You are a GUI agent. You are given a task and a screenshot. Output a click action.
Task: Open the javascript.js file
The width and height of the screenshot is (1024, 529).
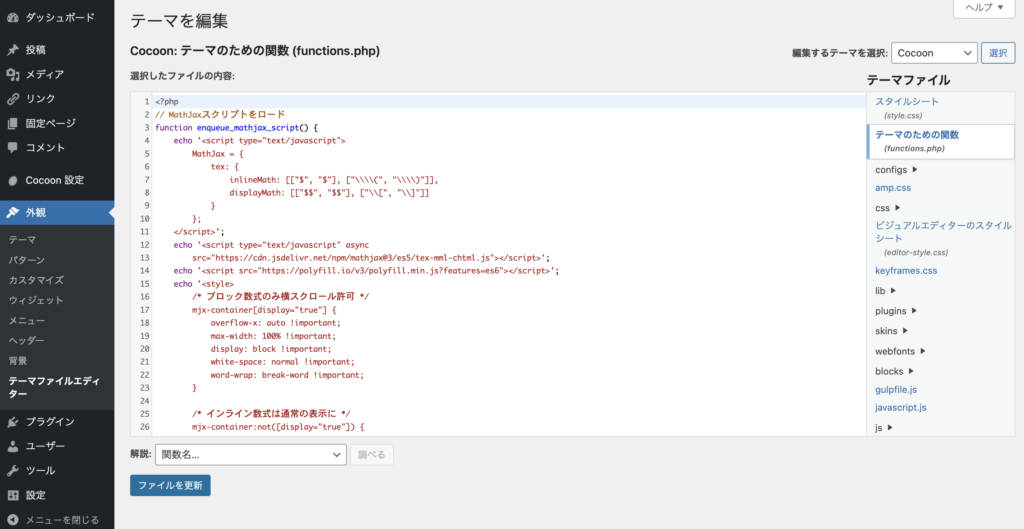[x=901, y=408]
